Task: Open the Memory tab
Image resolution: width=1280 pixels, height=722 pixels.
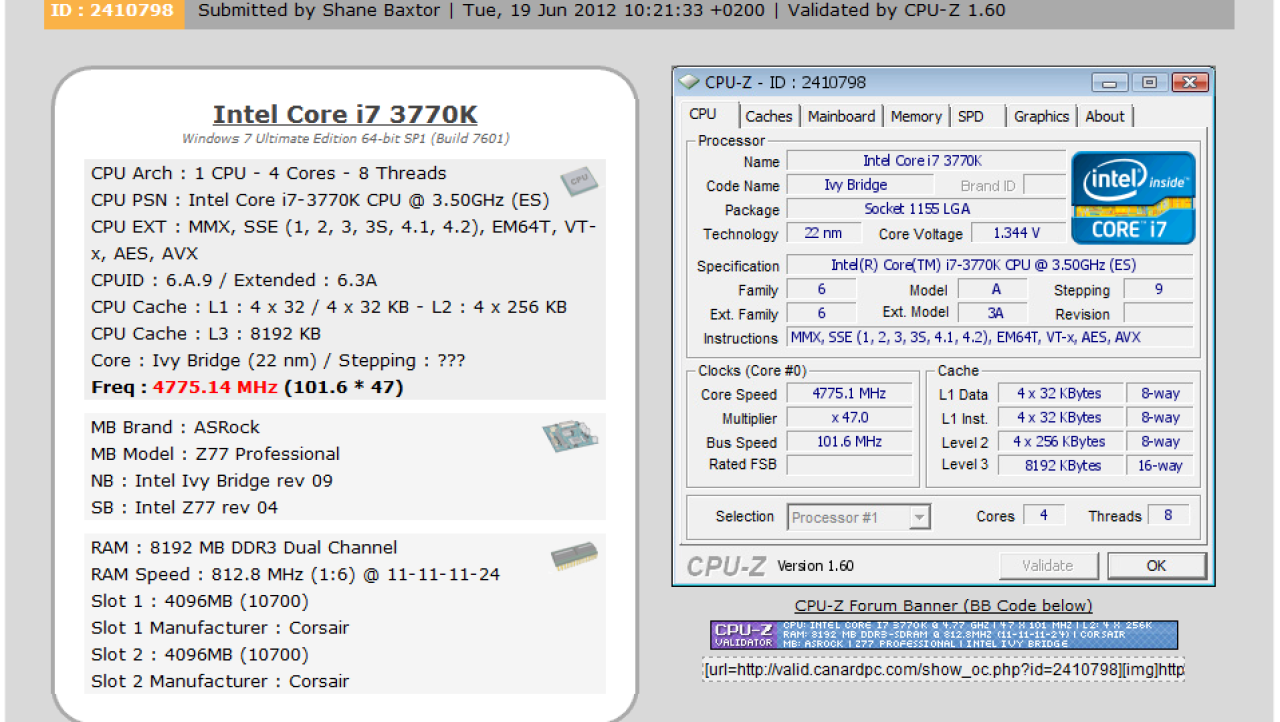Action: click(916, 116)
